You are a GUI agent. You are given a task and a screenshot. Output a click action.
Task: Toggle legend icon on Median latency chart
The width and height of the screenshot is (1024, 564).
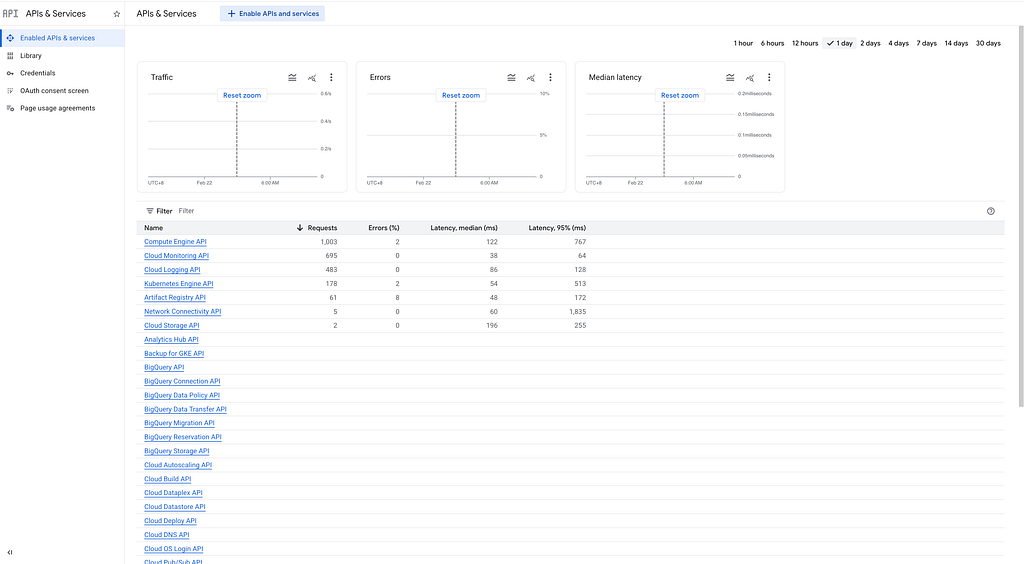click(x=730, y=77)
